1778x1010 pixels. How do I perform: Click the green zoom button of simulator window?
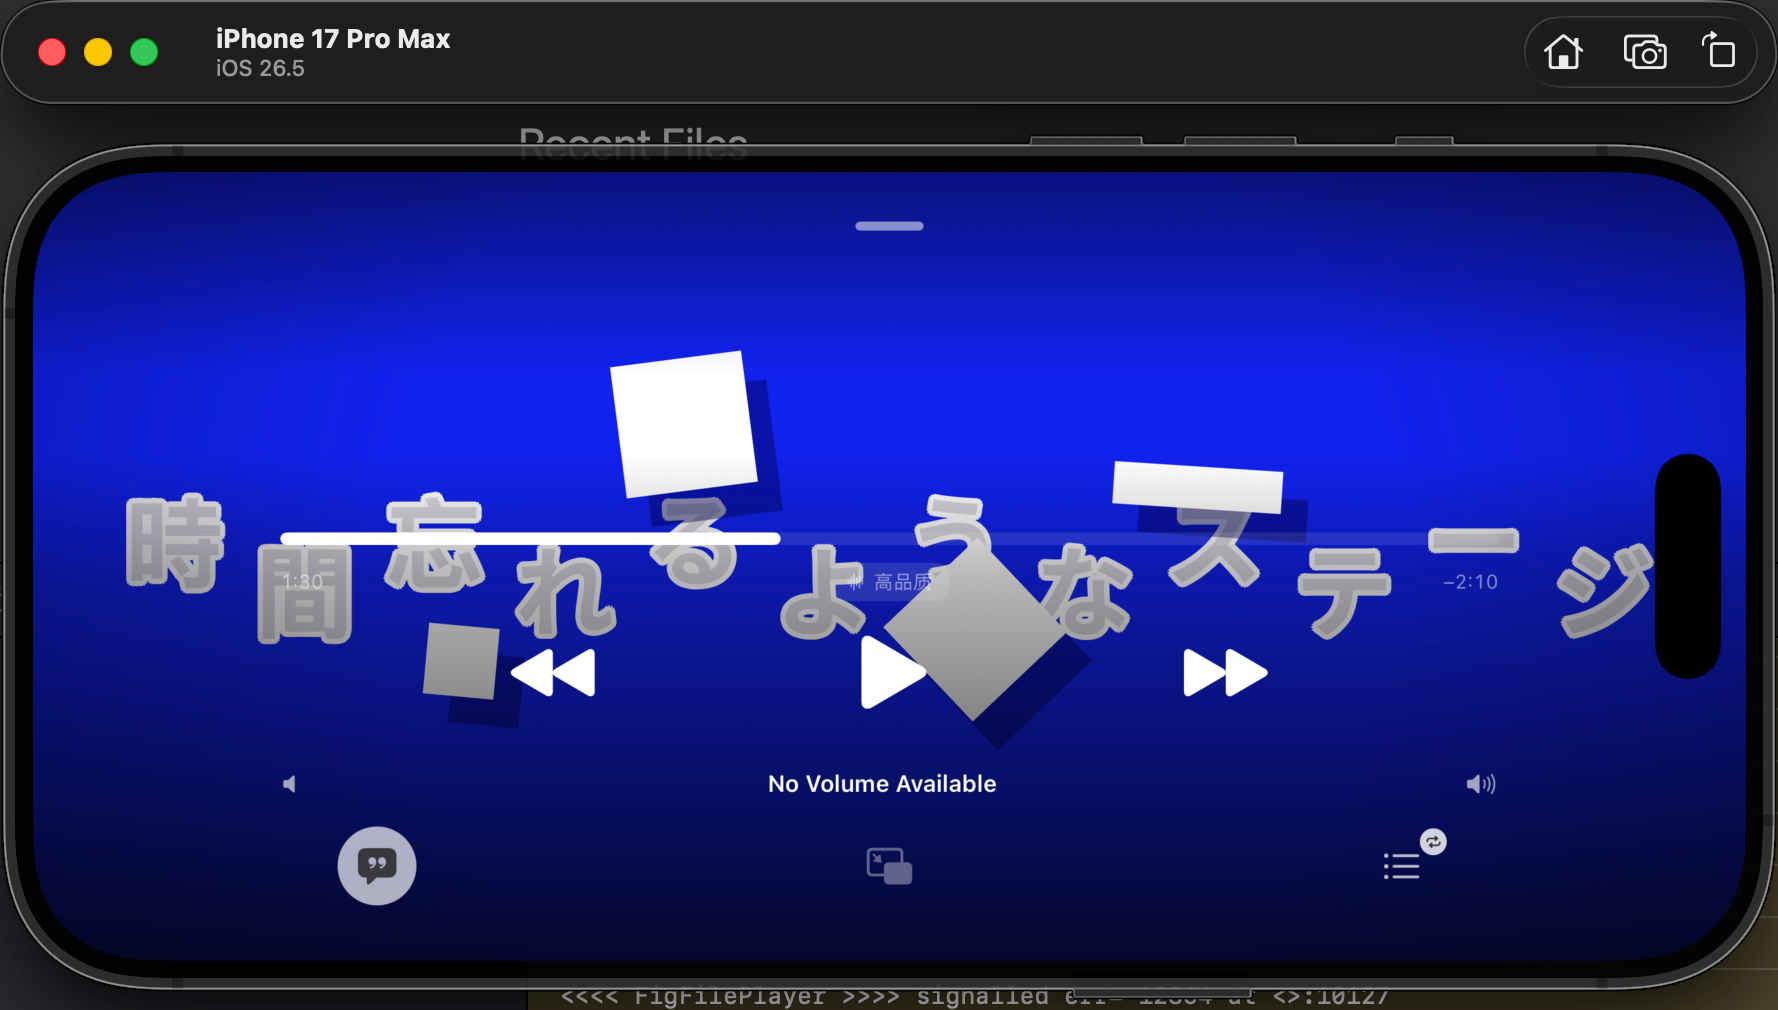click(x=144, y=52)
